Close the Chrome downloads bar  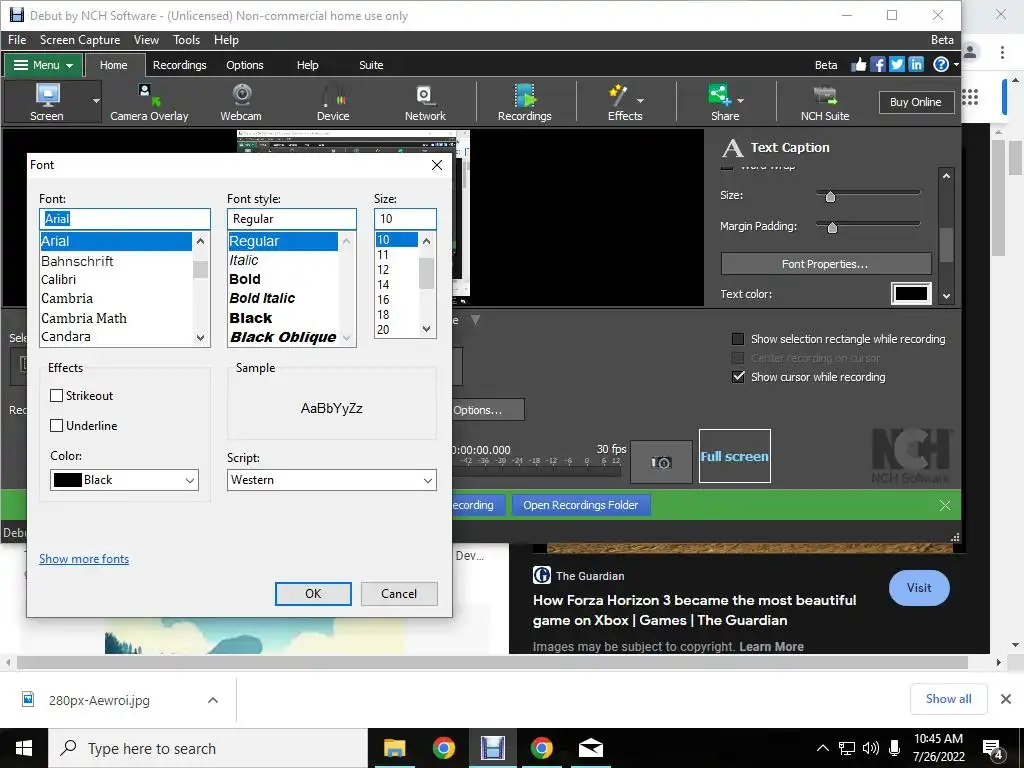pos(1006,699)
